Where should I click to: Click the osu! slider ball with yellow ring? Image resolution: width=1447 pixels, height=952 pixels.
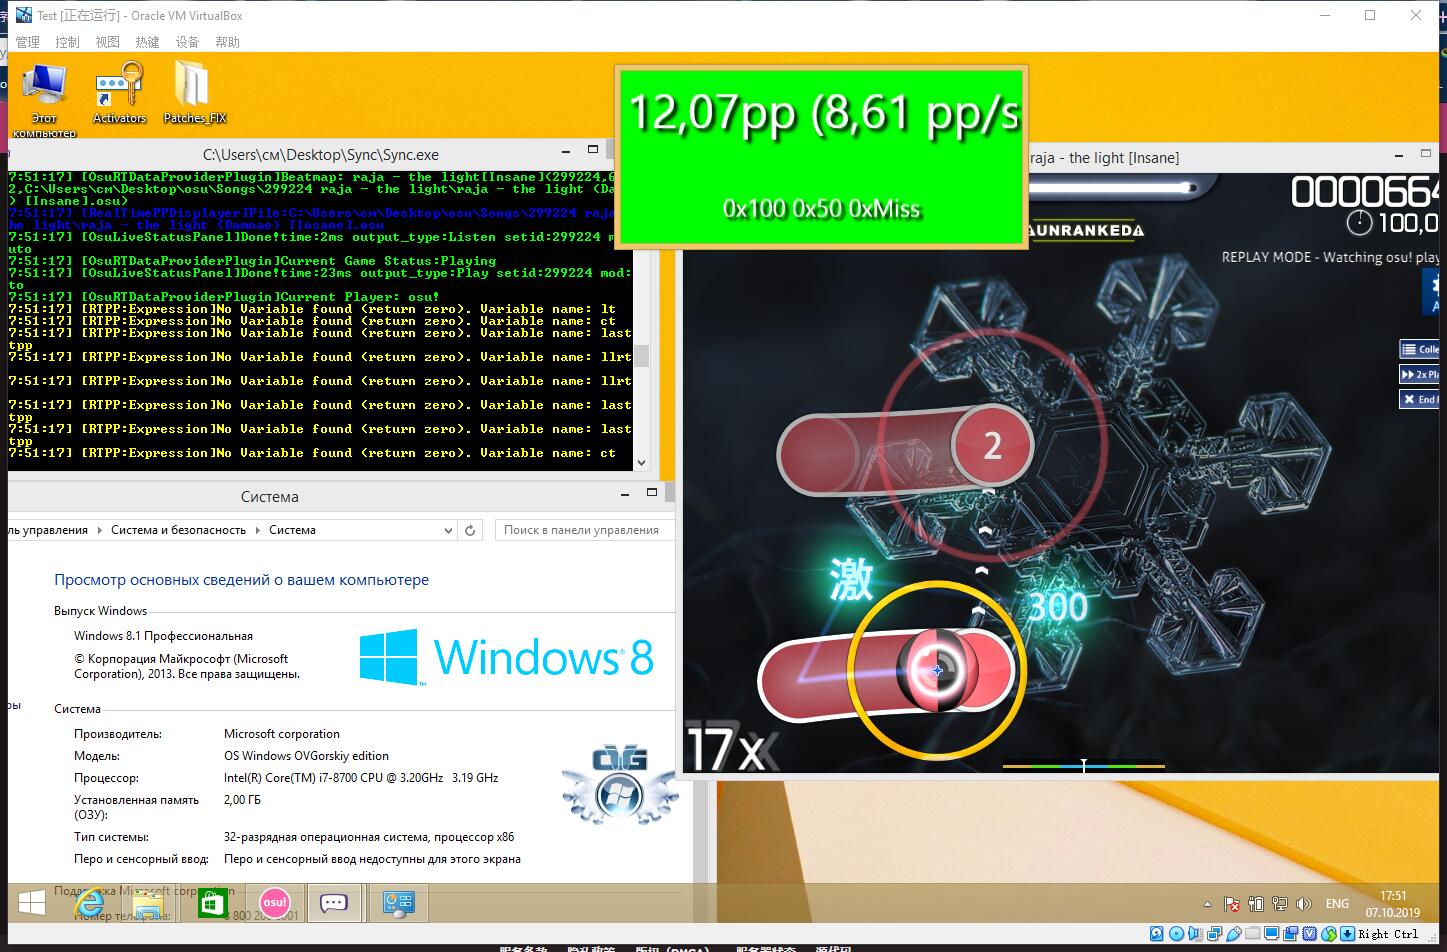(x=936, y=671)
